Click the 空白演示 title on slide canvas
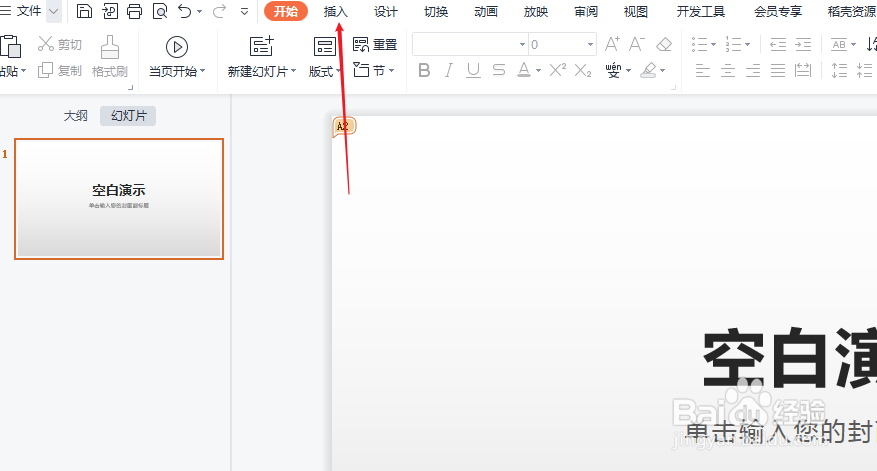This screenshot has width=877, height=471. point(789,358)
